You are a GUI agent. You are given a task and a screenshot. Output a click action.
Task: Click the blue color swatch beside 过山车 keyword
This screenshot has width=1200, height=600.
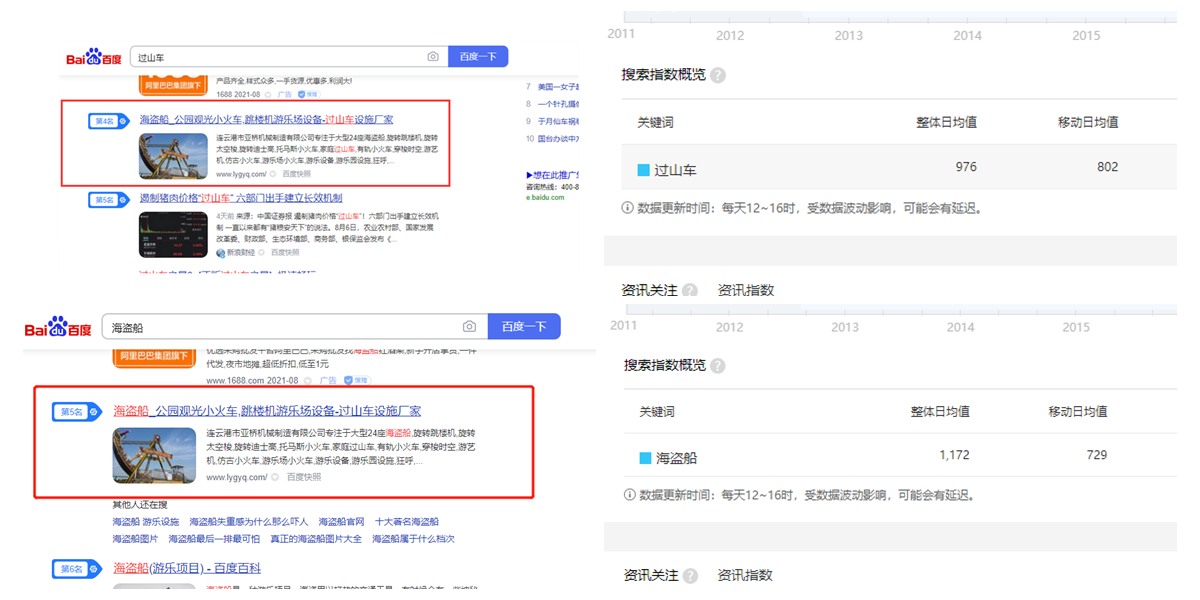(x=644, y=170)
